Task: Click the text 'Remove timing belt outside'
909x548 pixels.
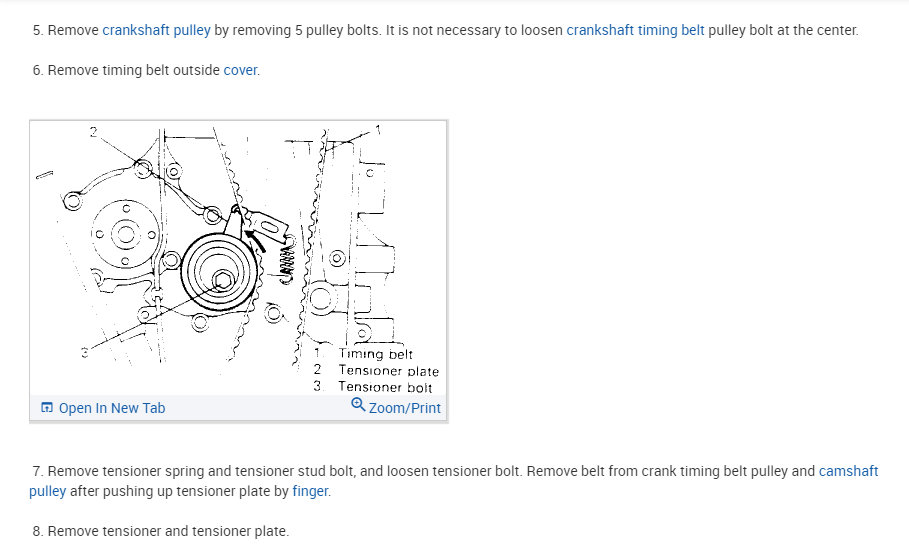Action: 133,70
